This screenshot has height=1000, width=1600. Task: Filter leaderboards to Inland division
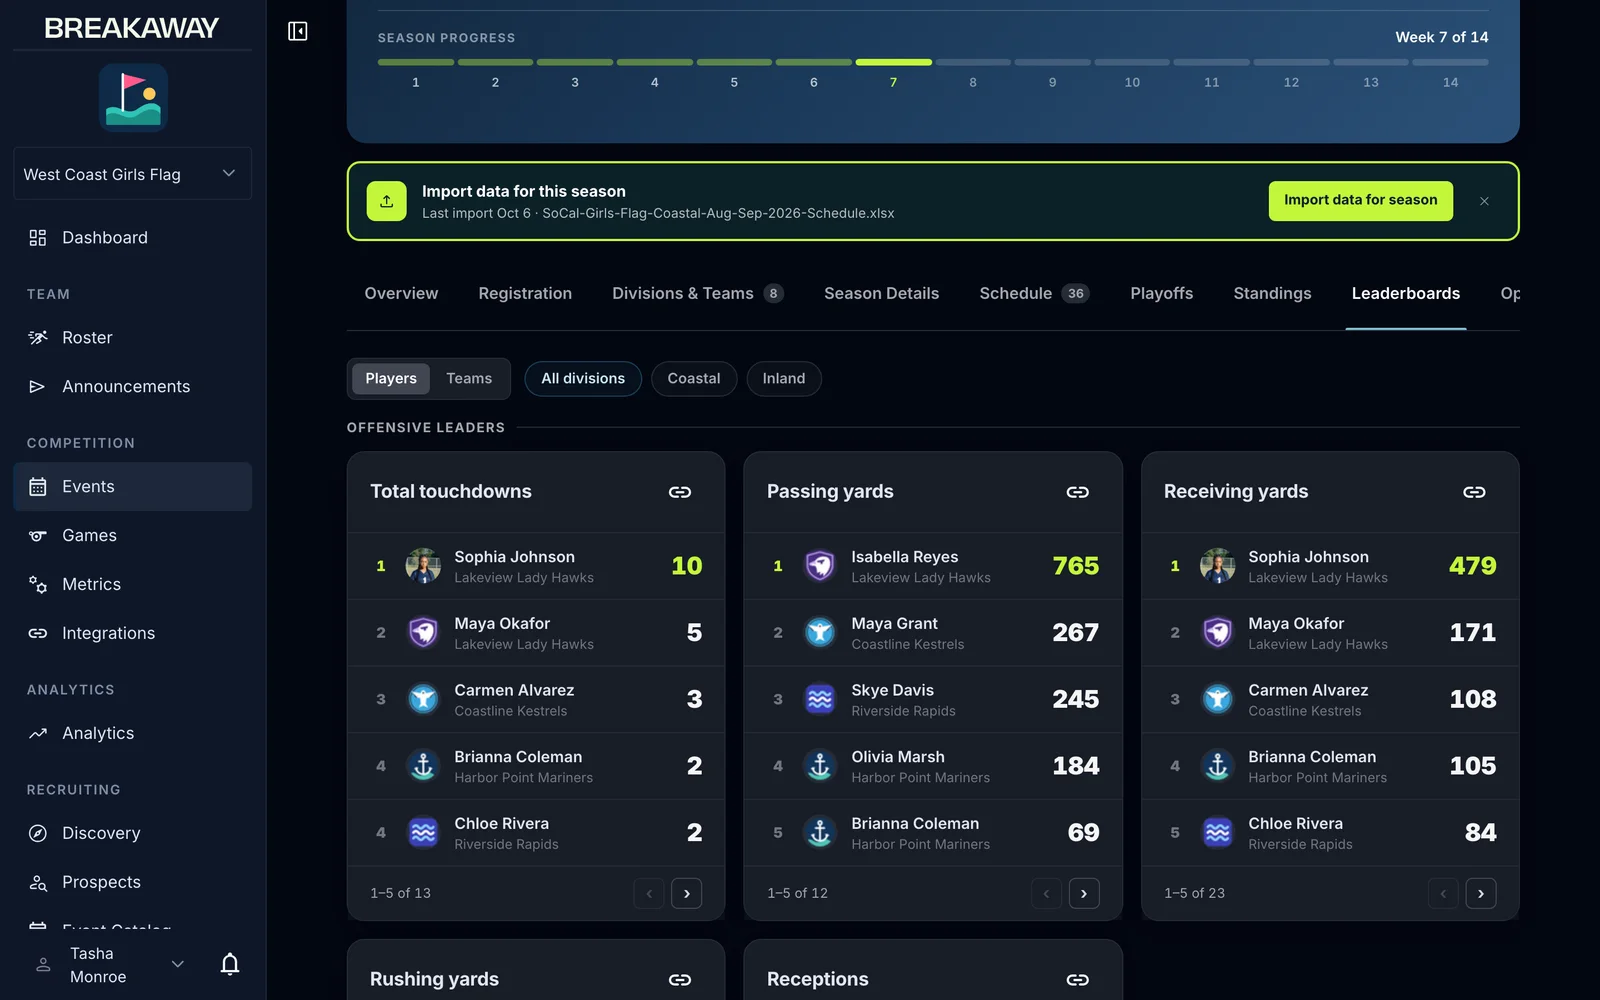point(784,378)
